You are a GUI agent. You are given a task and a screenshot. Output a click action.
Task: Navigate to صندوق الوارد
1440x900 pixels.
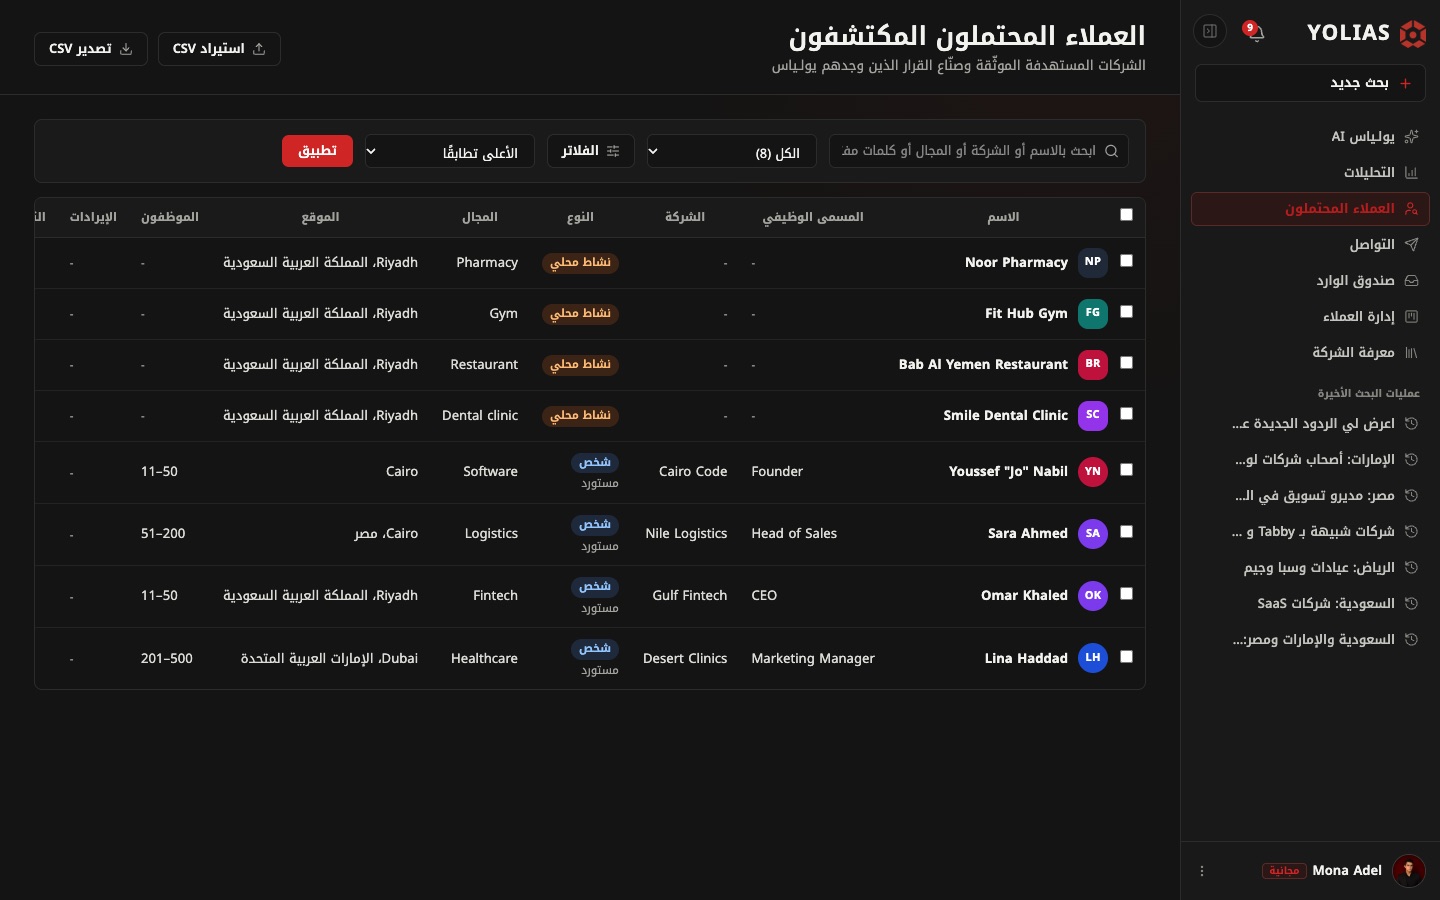1310,281
